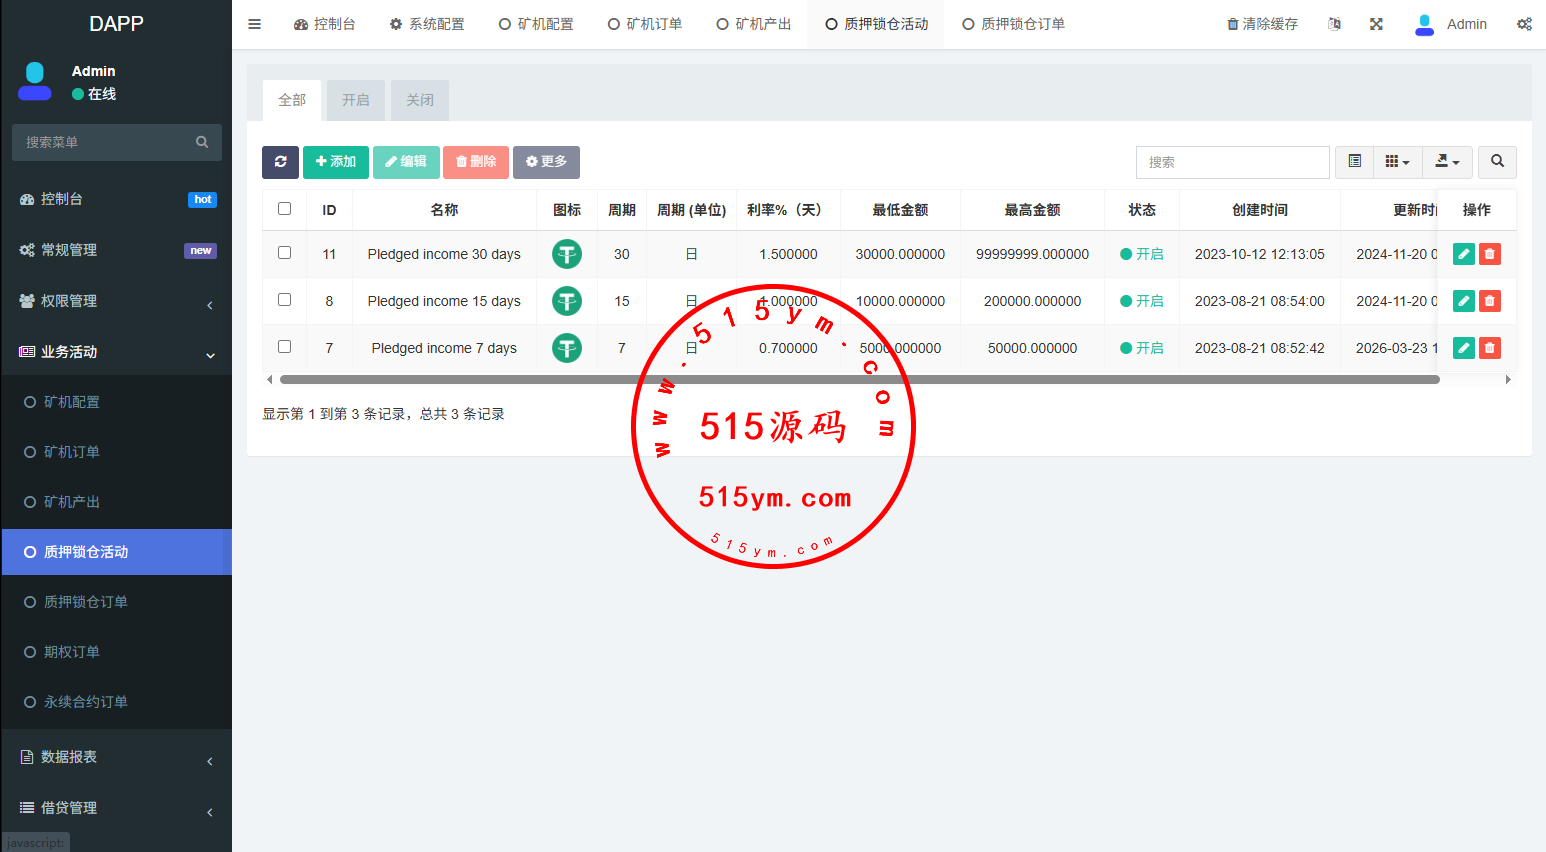Click the red delete icon for ID 8

[1489, 301]
